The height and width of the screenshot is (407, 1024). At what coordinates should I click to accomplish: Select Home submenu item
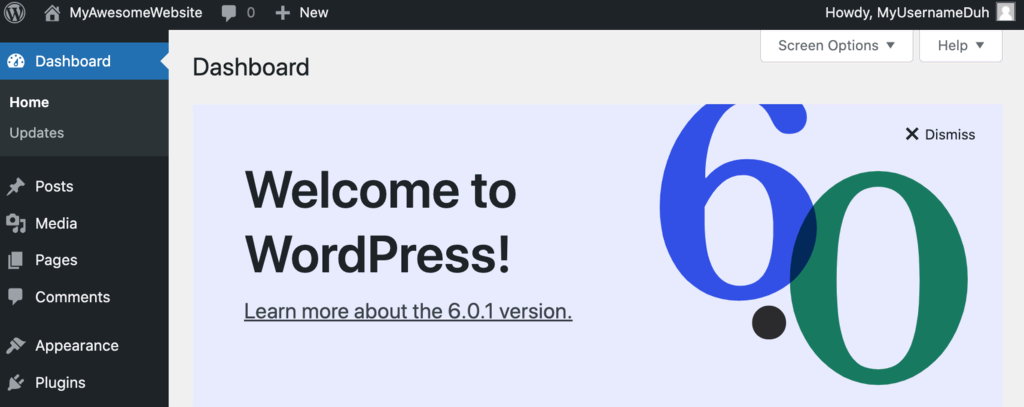coord(29,103)
